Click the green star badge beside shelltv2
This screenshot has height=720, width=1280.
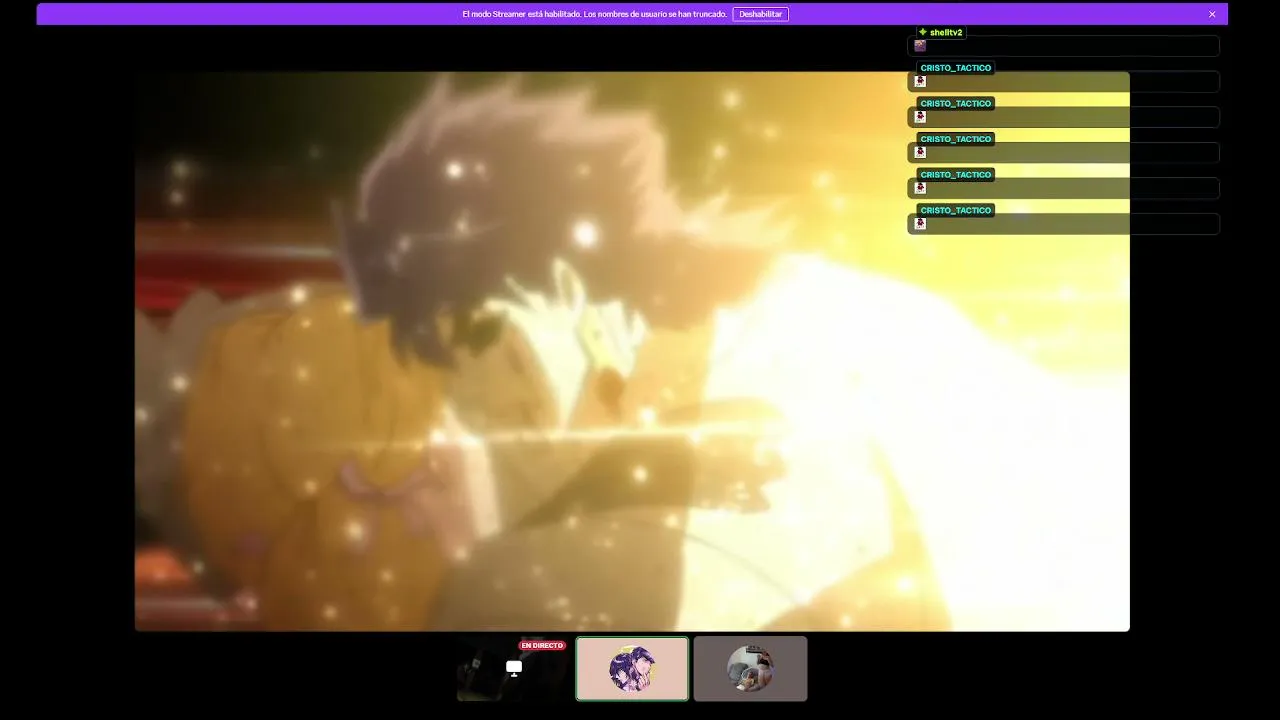(923, 33)
